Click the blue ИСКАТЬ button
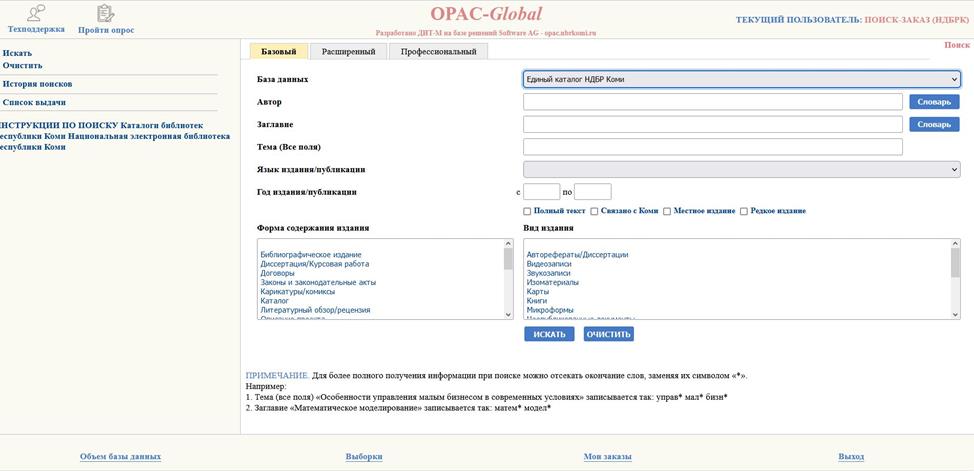The height and width of the screenshot is (471, 974). [x=549, y=334]
